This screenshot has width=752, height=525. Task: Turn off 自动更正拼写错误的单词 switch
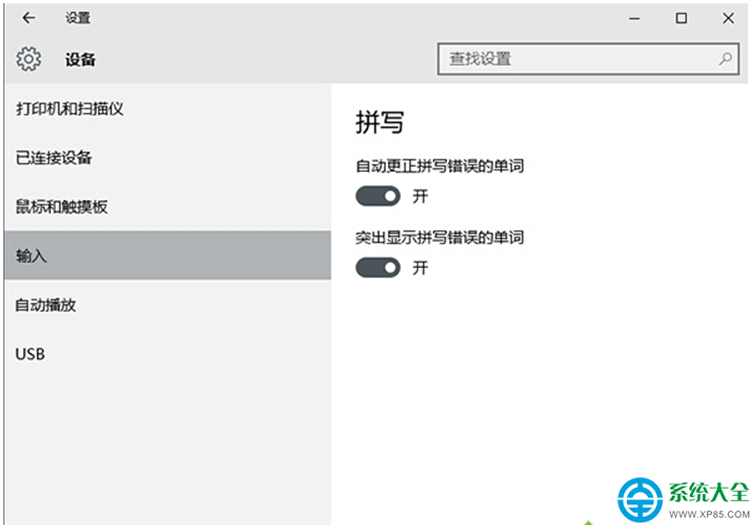[378, 196]
